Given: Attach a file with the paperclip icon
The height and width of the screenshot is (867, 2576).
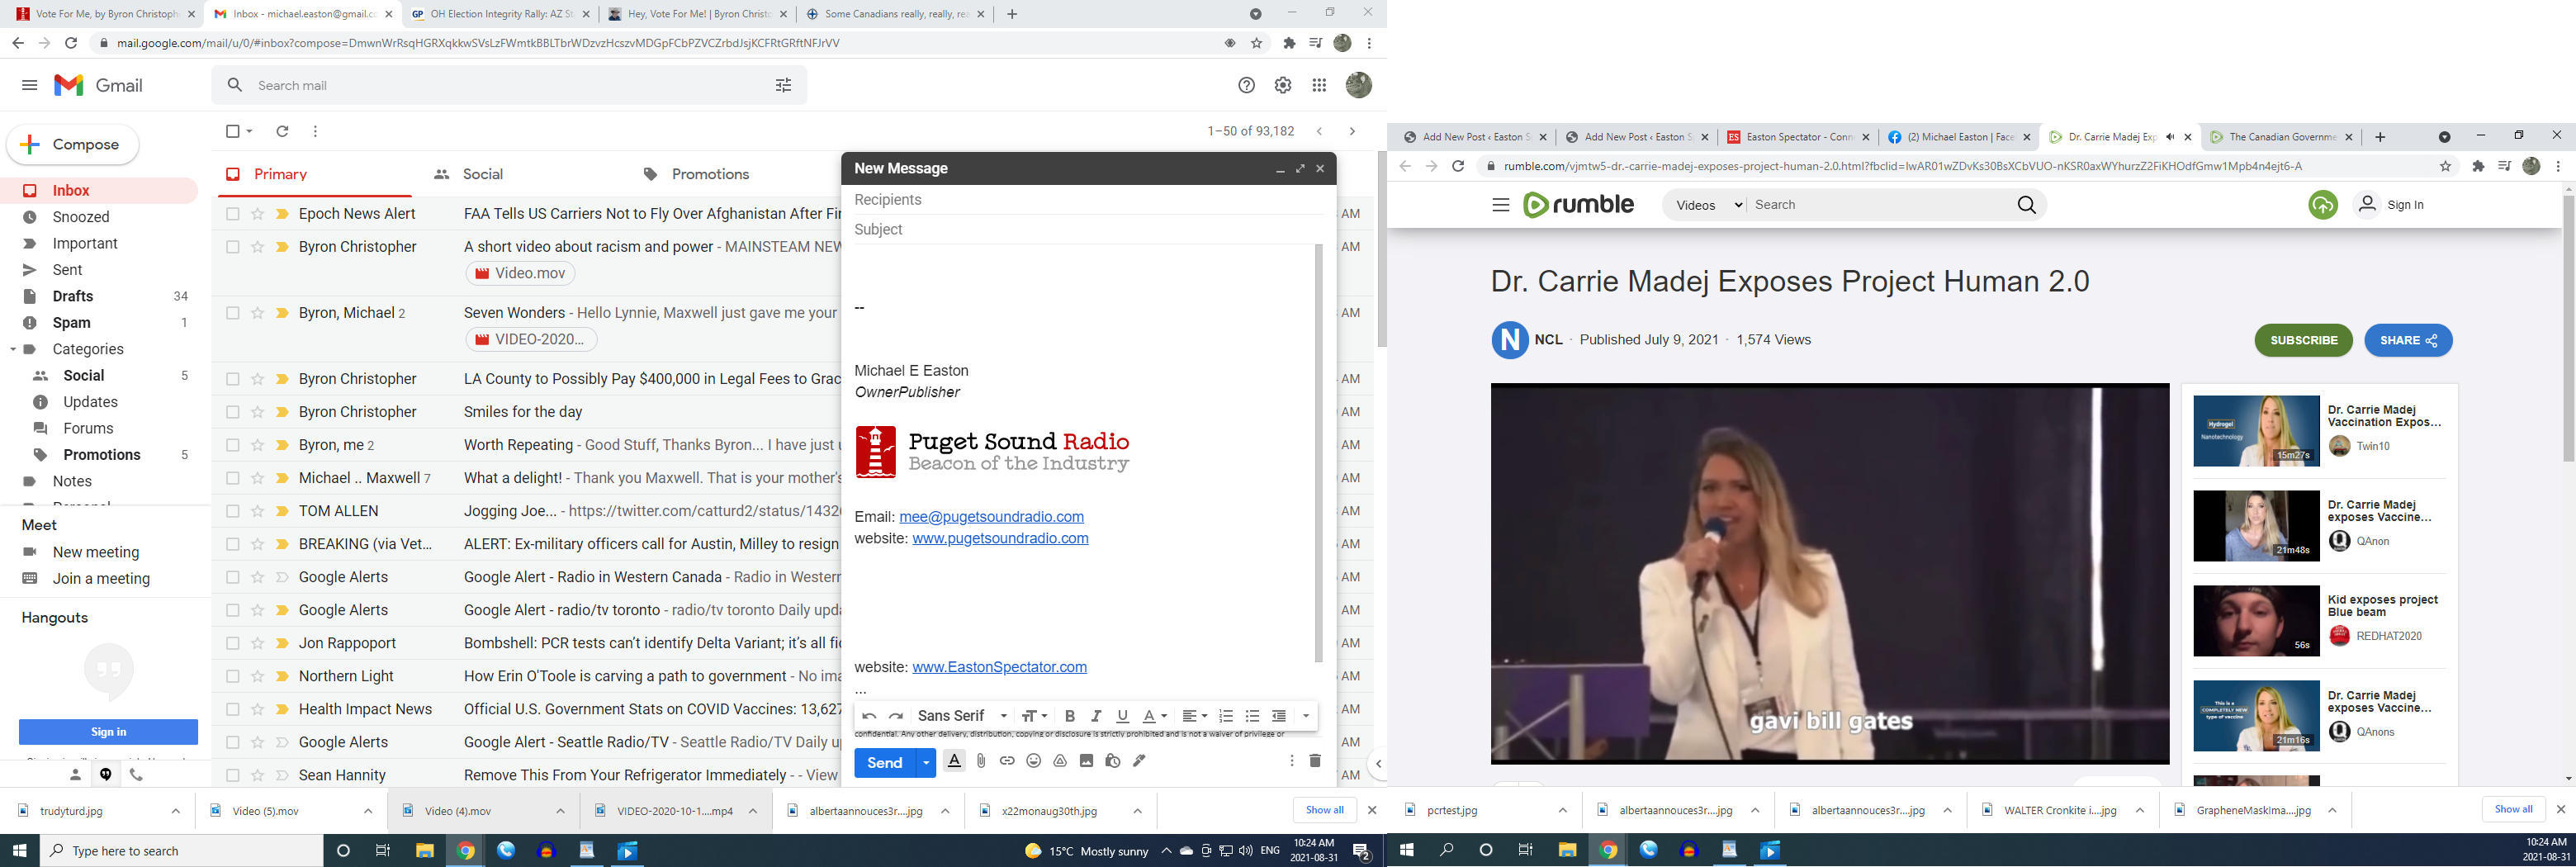Looking at the screenshot, I should coord(981,761).
